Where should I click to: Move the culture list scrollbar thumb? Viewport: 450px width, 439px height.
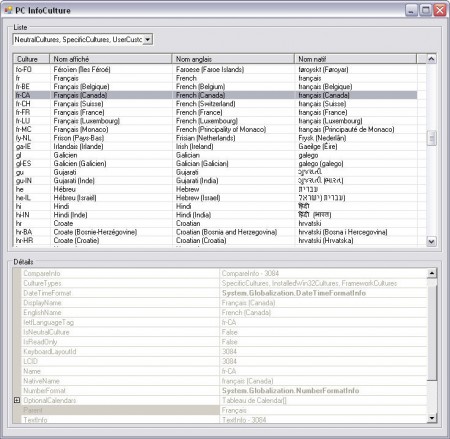(431, 138)
